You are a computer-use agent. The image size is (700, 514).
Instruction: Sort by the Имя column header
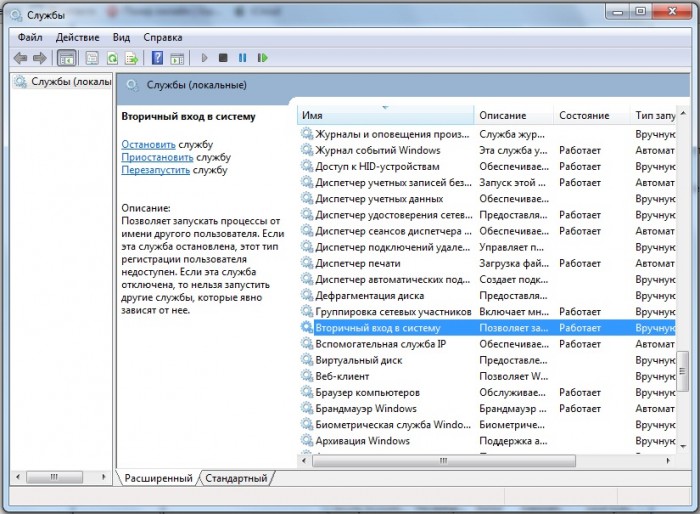385,115
